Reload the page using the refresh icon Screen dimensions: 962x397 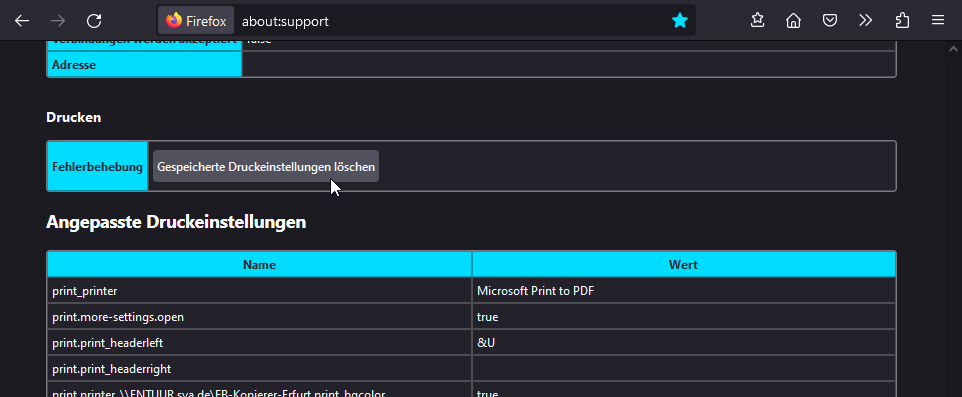point(94,21)
